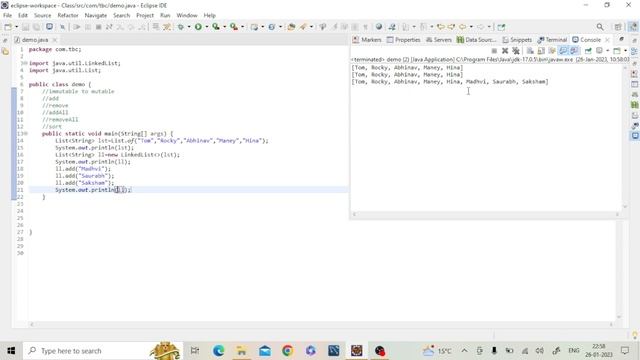Viewport: 640px width, 360px height.
Task: Close the Console view tab
Action: [x=607, y=40]
